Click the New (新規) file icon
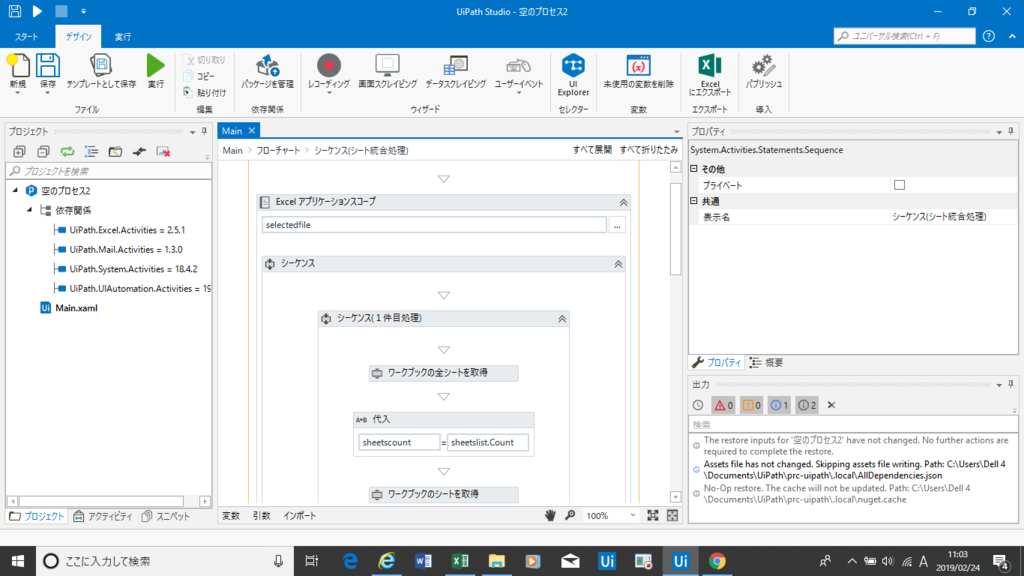Viewport: 1024px width, 576px height. [x=18, y=66]
